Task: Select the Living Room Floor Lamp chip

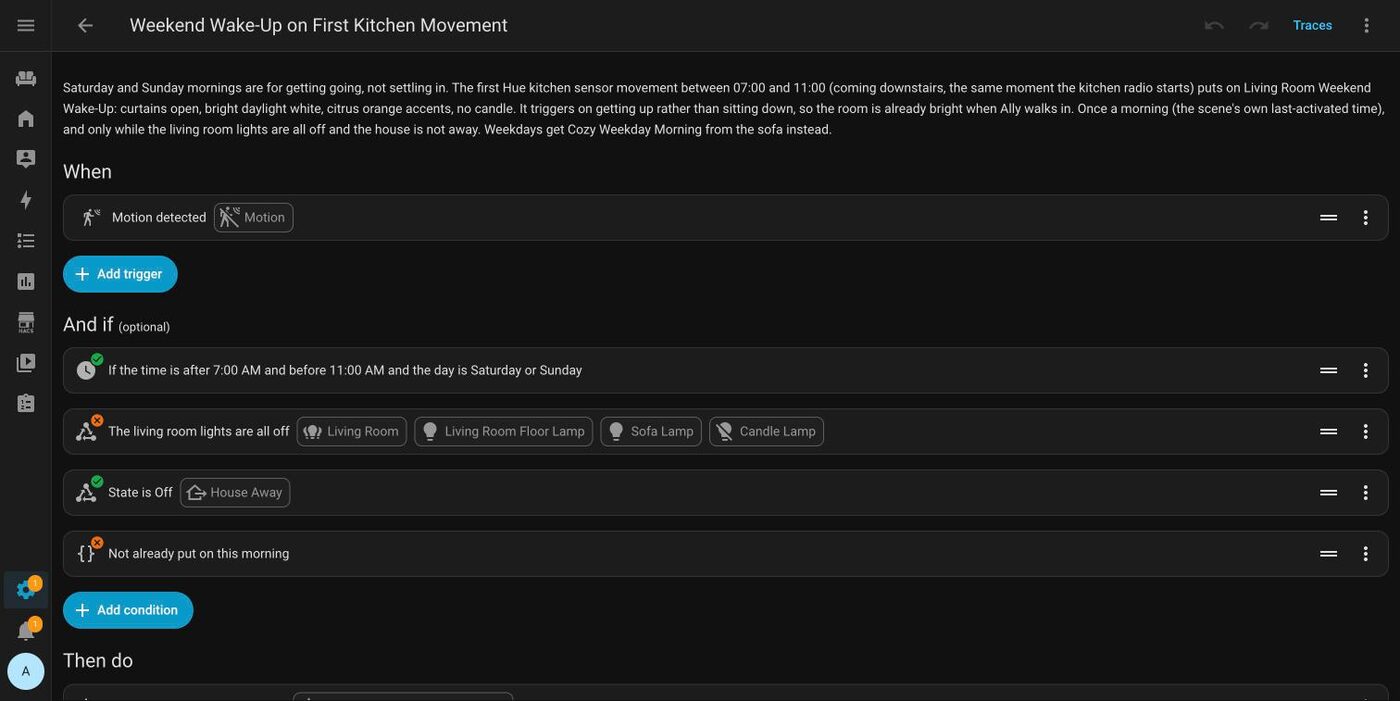Action: (x=504, y=432)
